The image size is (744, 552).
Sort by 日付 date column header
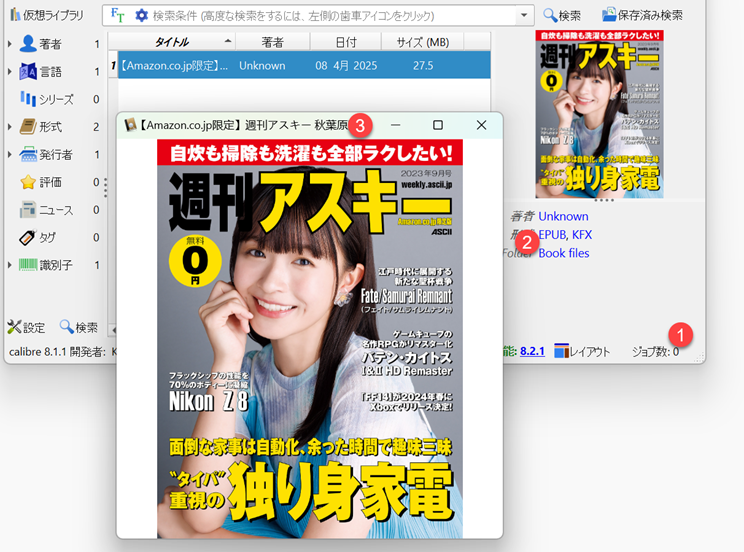tap(346, 42)
